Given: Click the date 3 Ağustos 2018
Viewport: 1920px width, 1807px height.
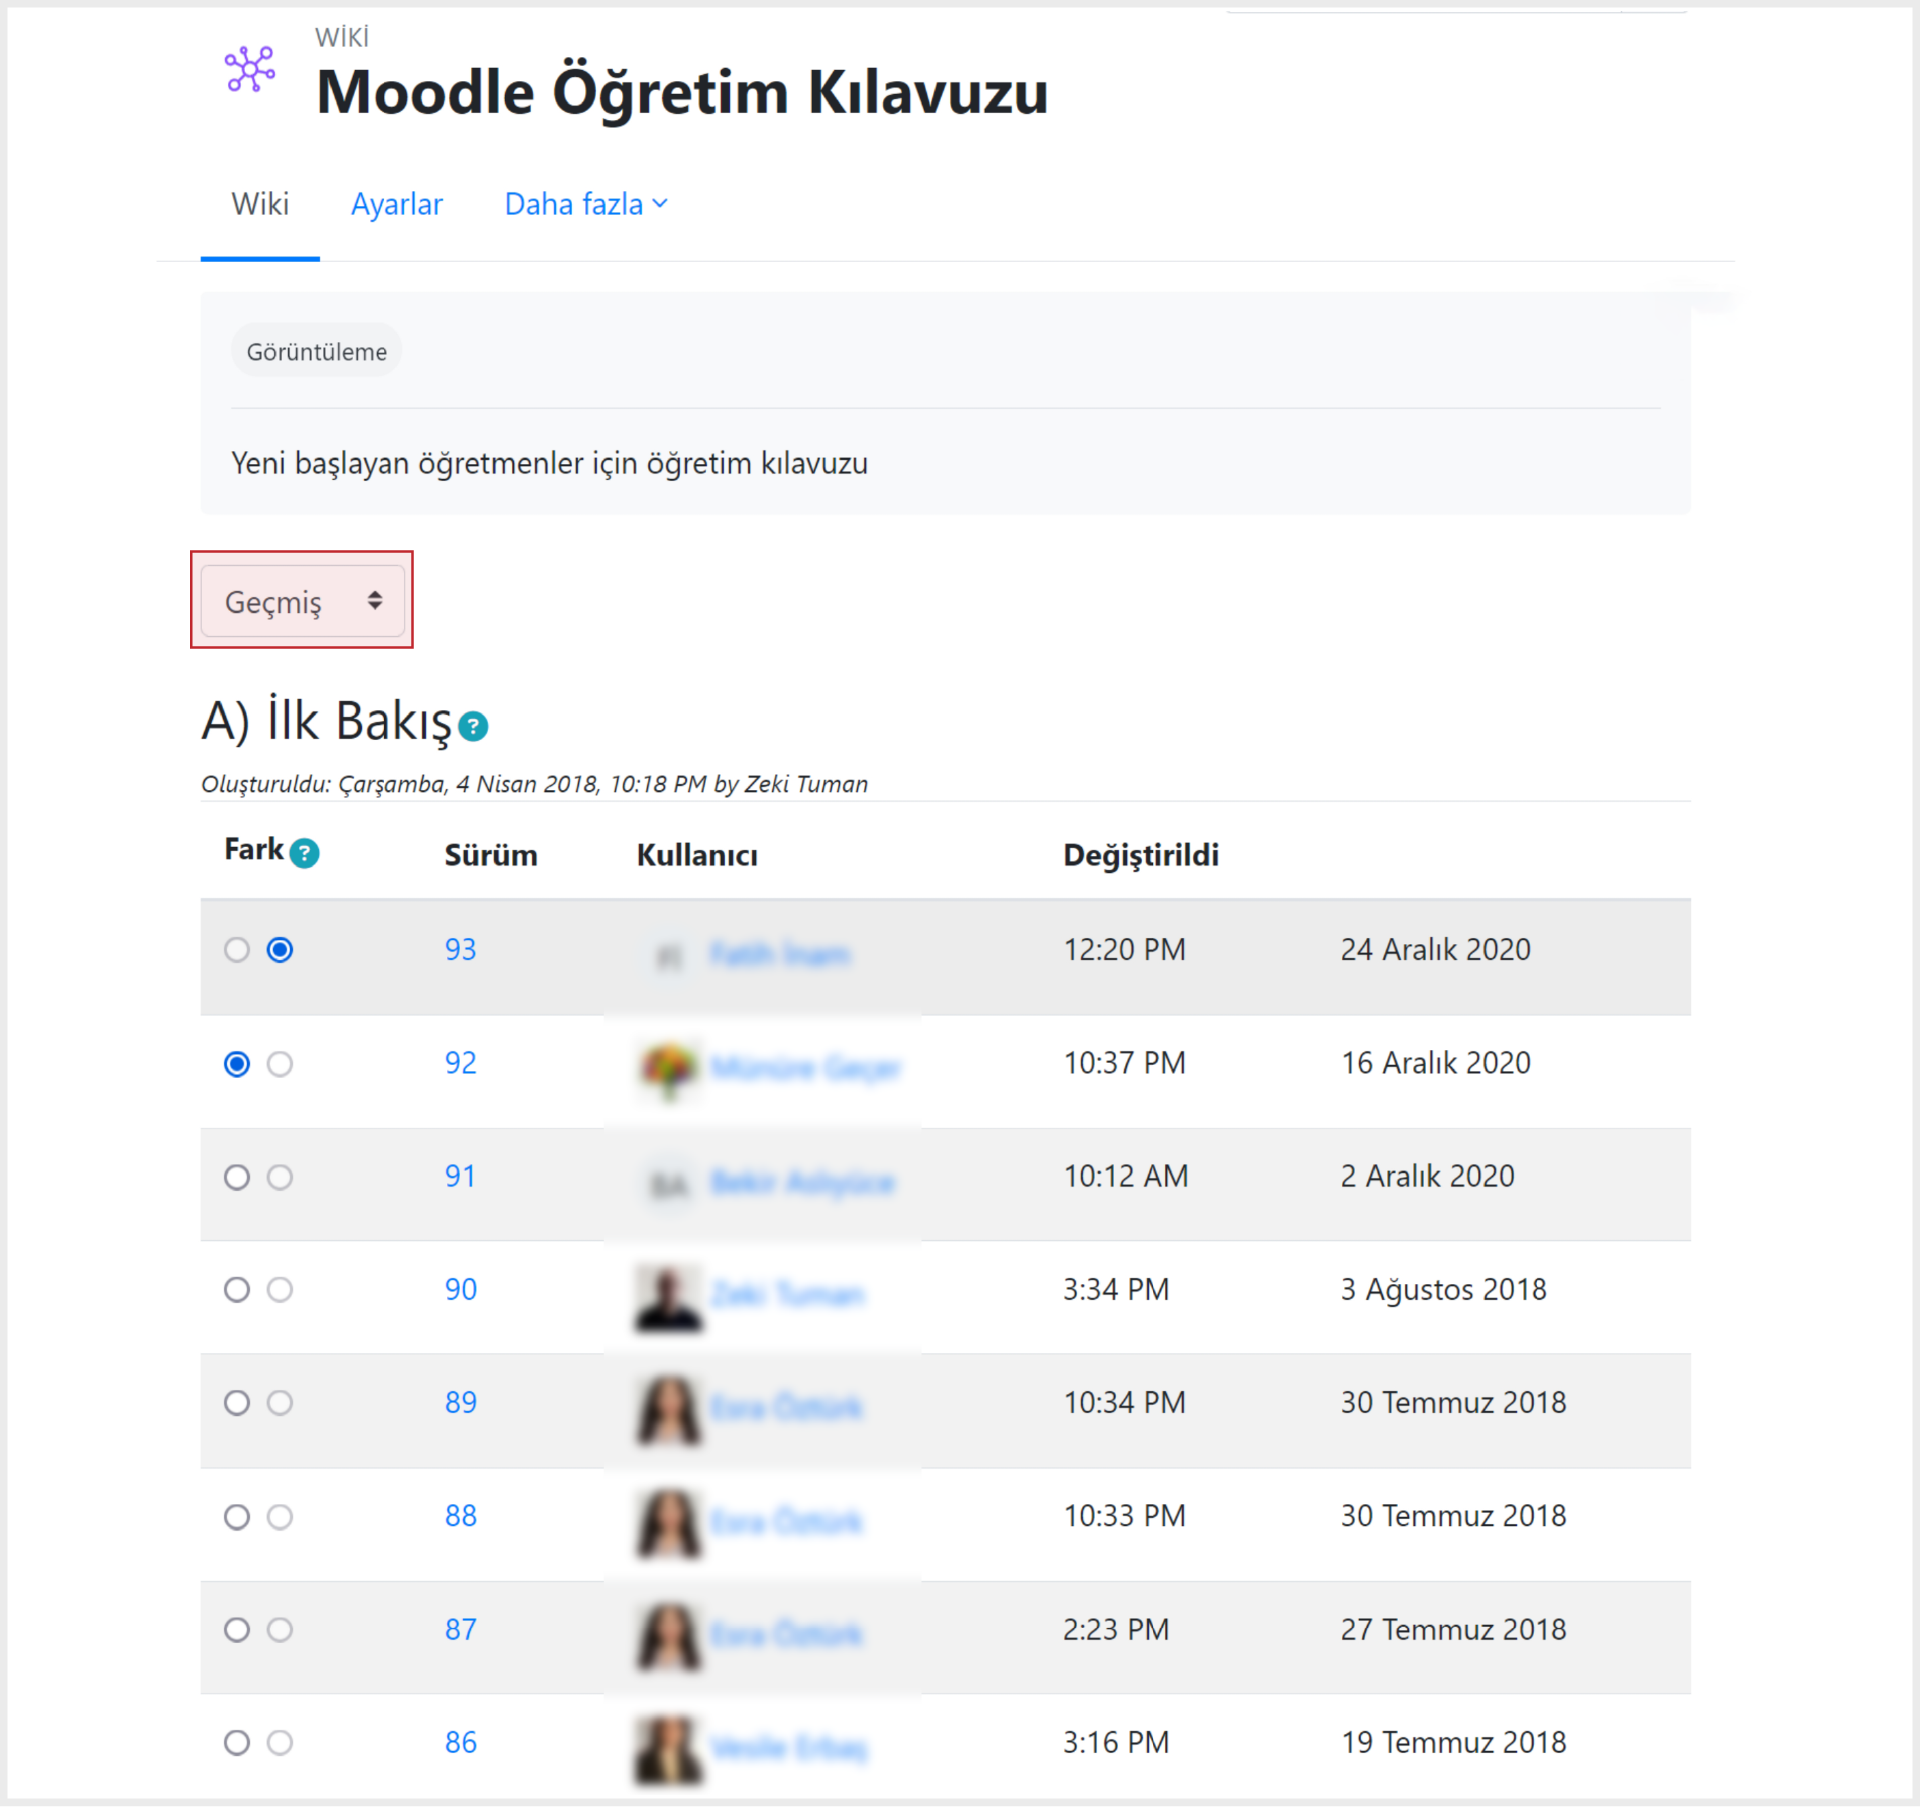Looking at the screenshot, I should point(1443,1290).
